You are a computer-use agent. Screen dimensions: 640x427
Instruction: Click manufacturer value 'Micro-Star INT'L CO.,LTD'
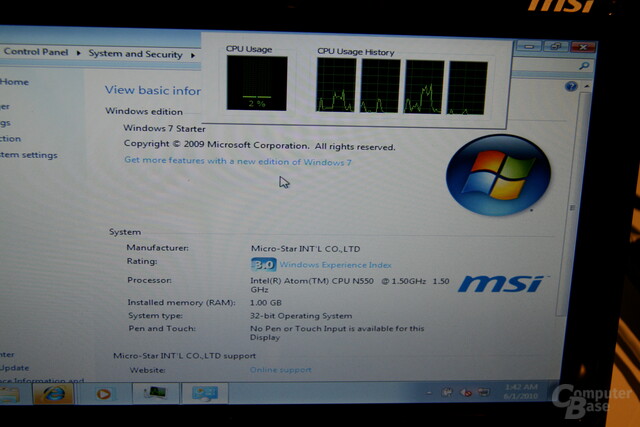point(305,249)
